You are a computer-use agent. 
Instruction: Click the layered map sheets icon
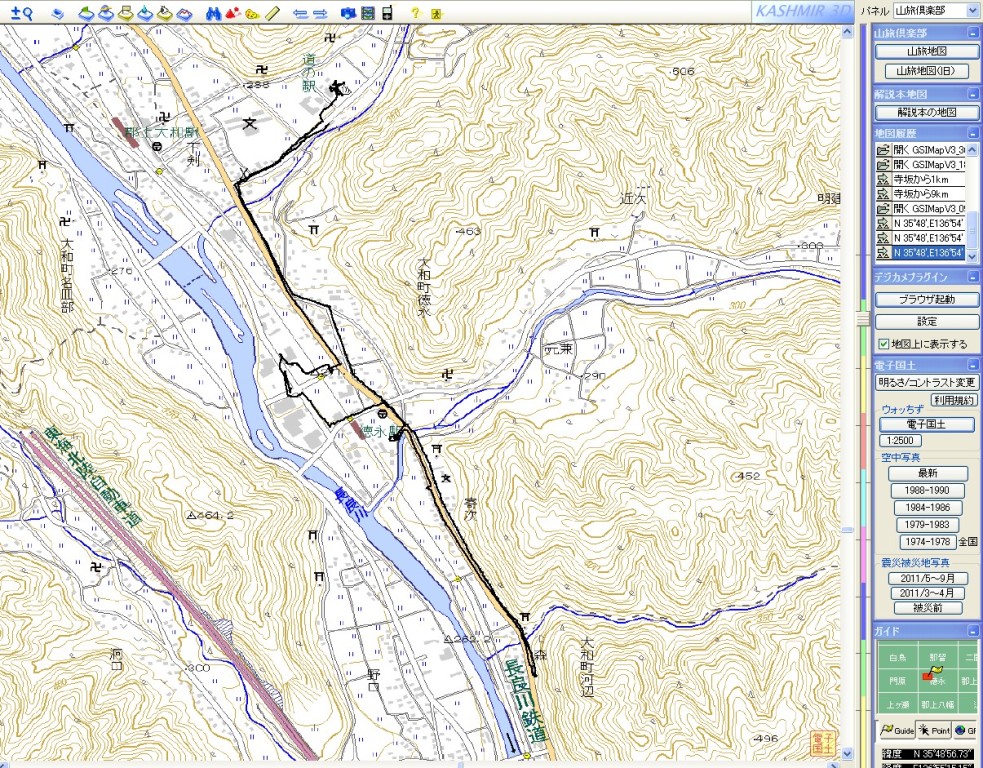58,13
